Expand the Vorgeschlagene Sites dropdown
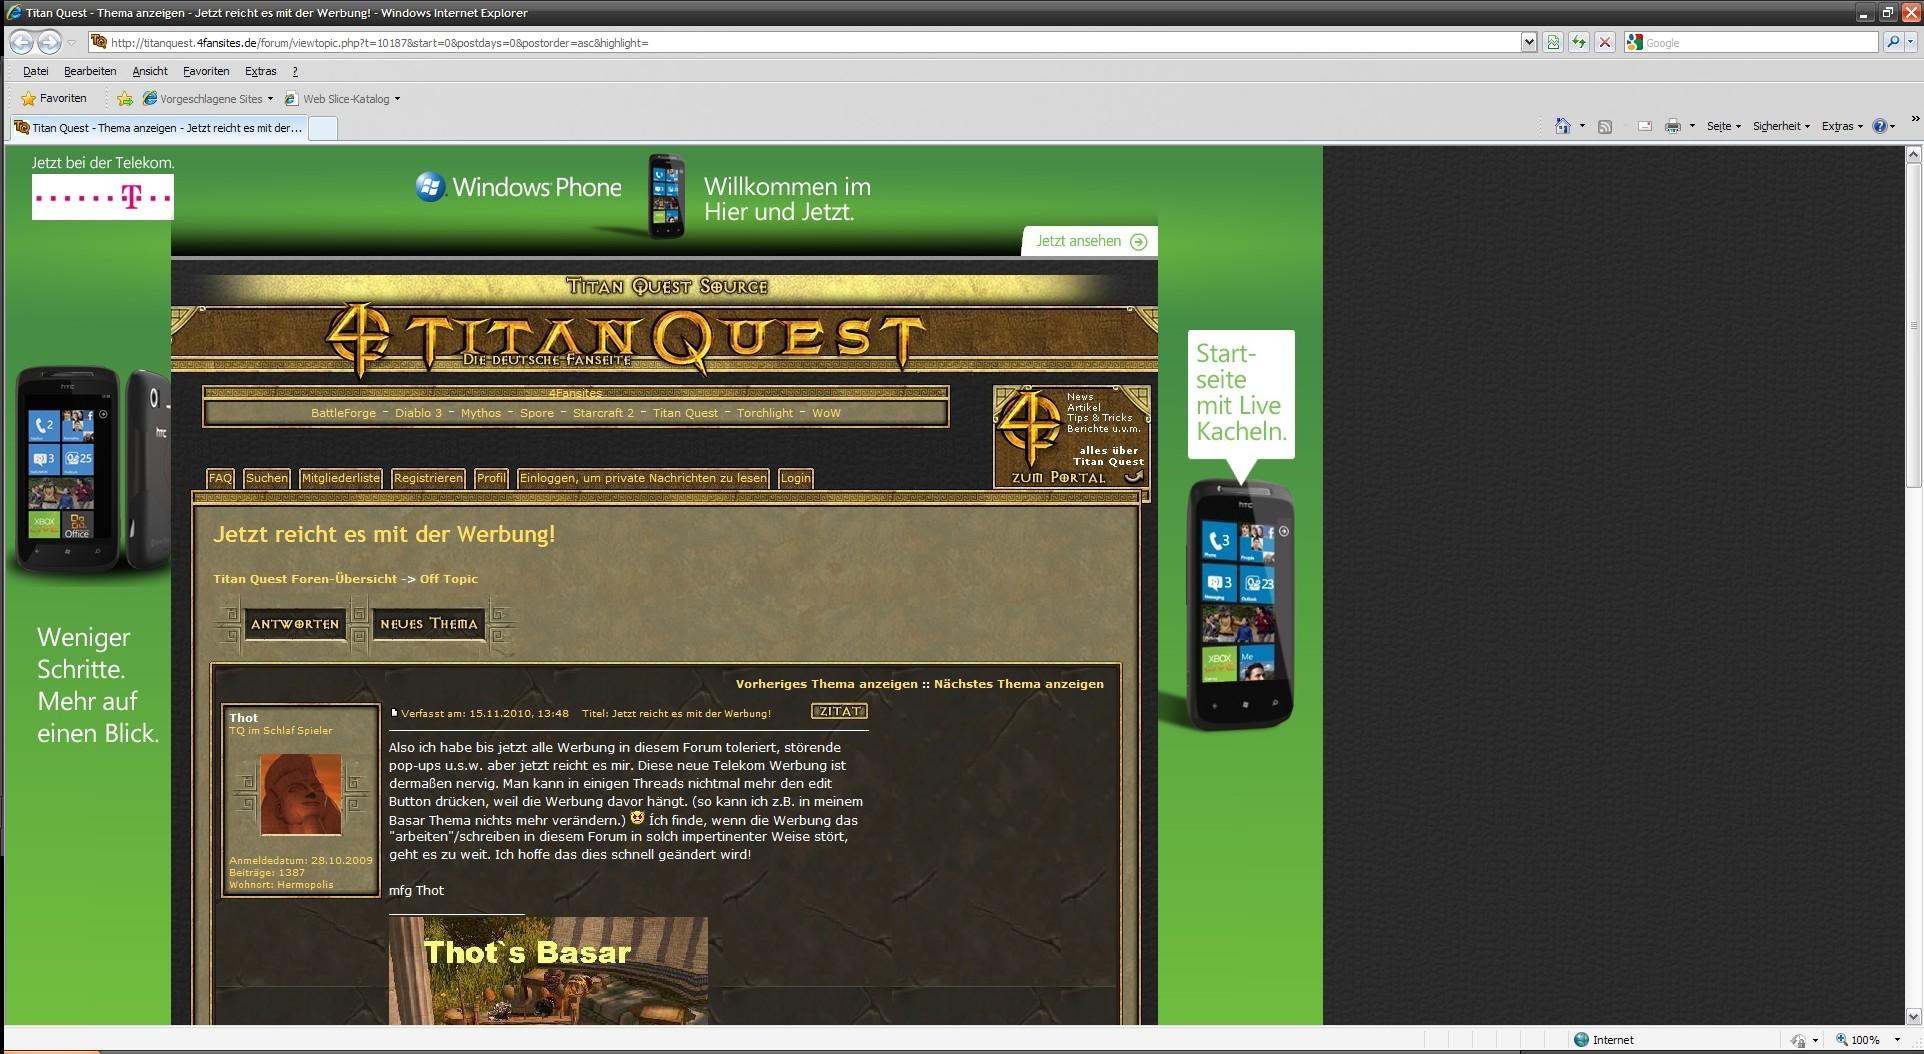 point(270,99)
